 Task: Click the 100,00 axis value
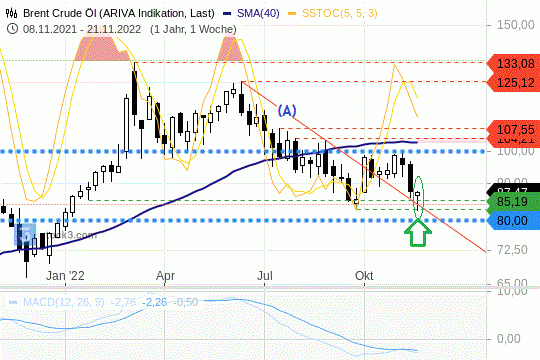(516, 151)
